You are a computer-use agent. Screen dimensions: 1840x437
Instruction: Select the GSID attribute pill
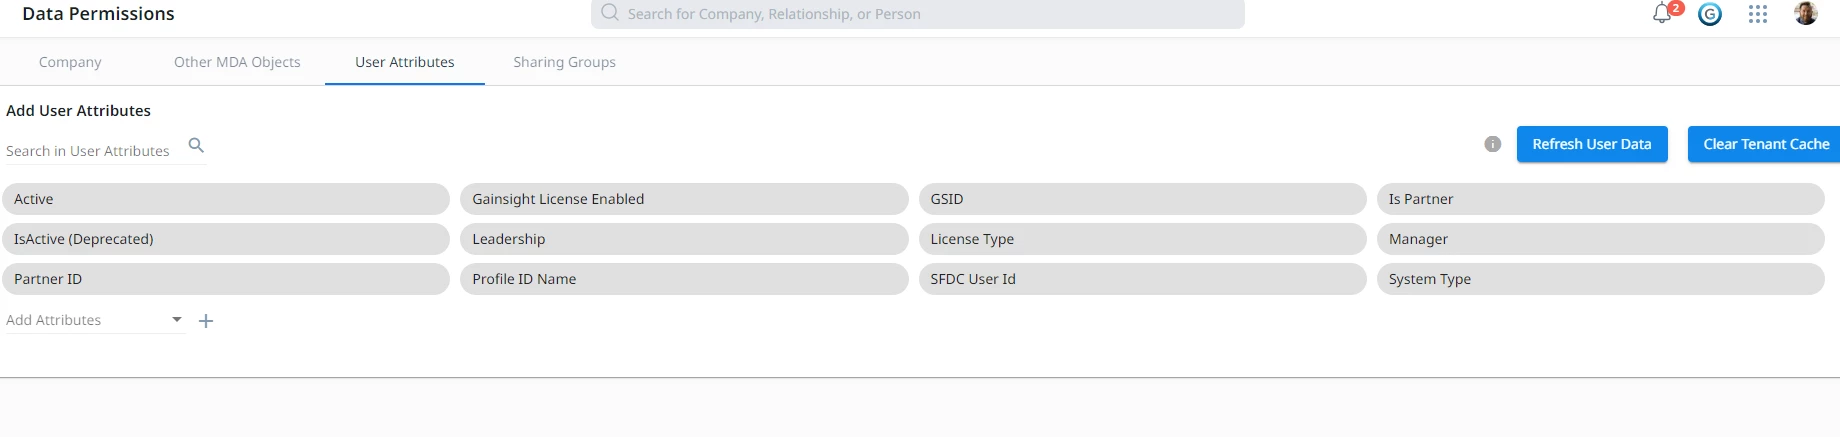[1142, 199]
